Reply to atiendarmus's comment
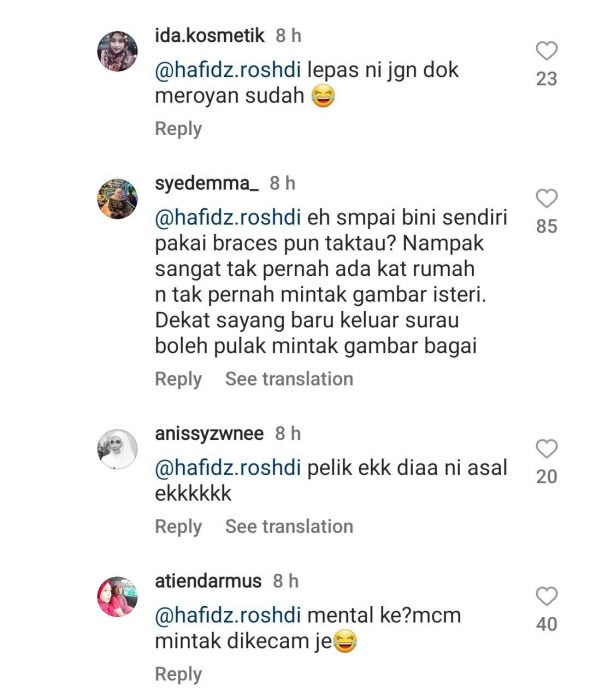Image resolution: width=590 pixels, height=693 pixels. (x=178, y=674)
